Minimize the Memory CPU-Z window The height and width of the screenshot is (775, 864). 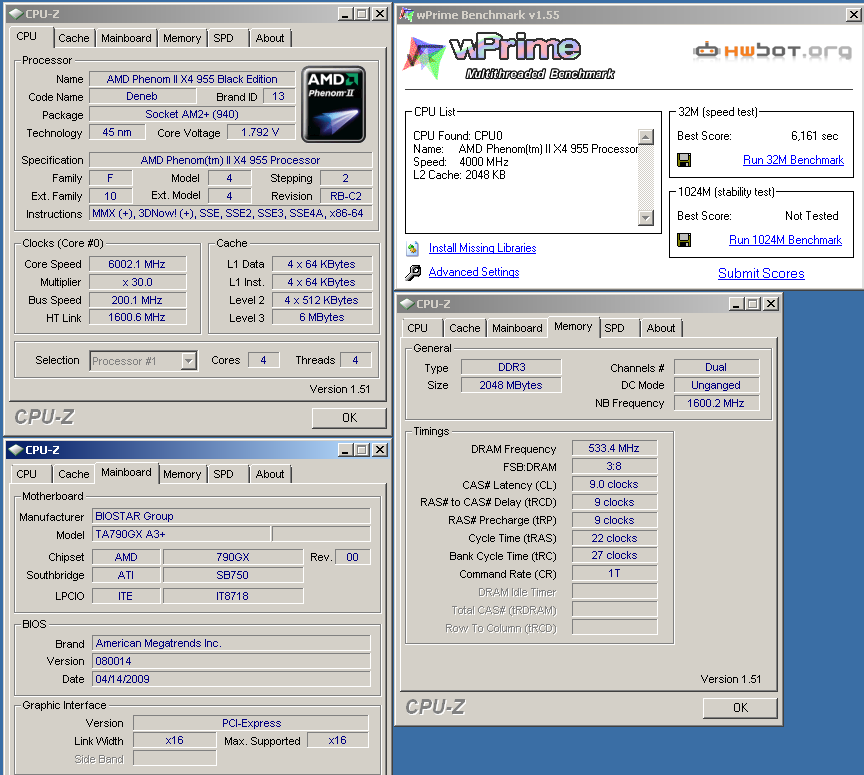click(736, 304)
